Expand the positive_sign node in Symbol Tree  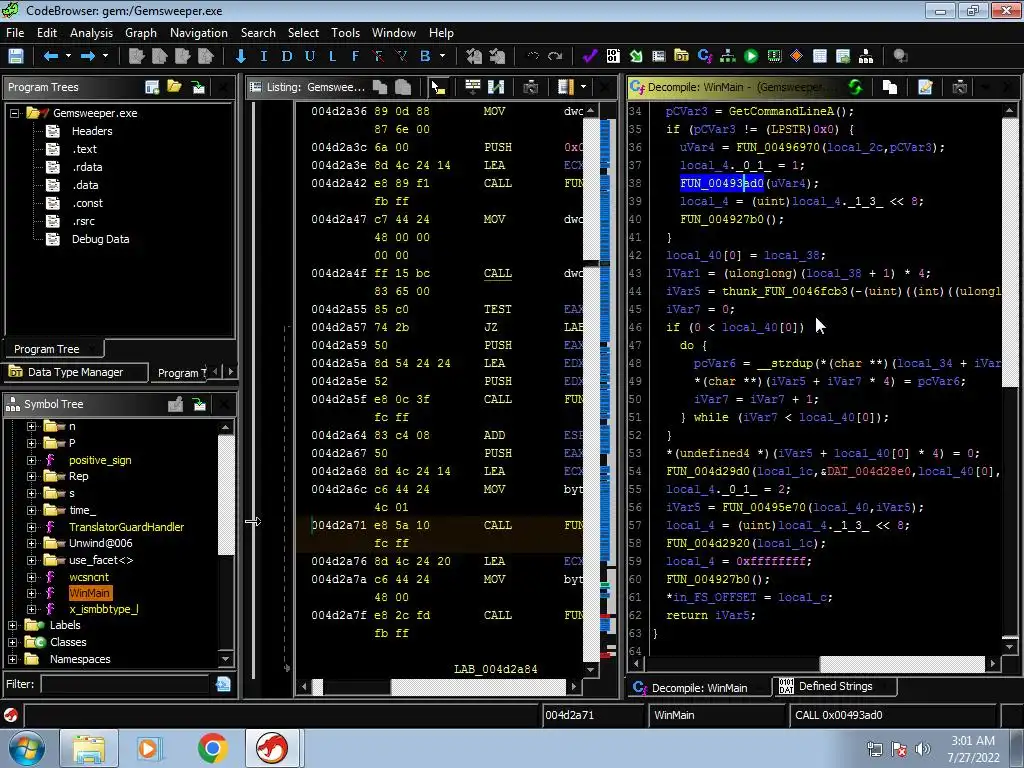point(31,460)
